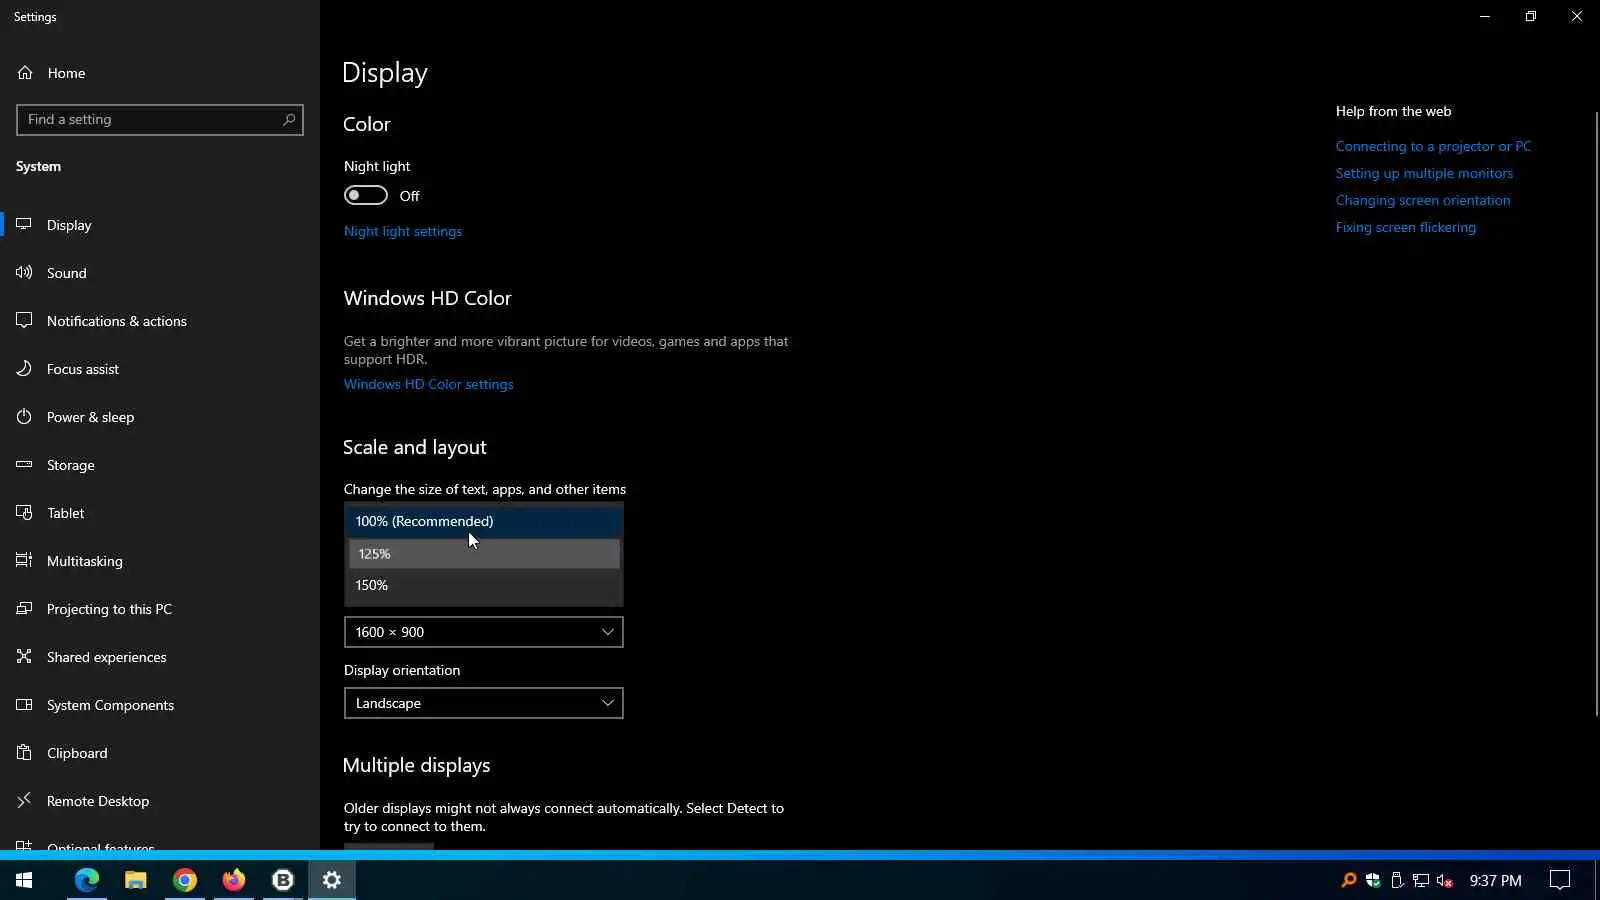
Task: Click the 9:37 PM taskbar clock
Action: pos(1495,880)
